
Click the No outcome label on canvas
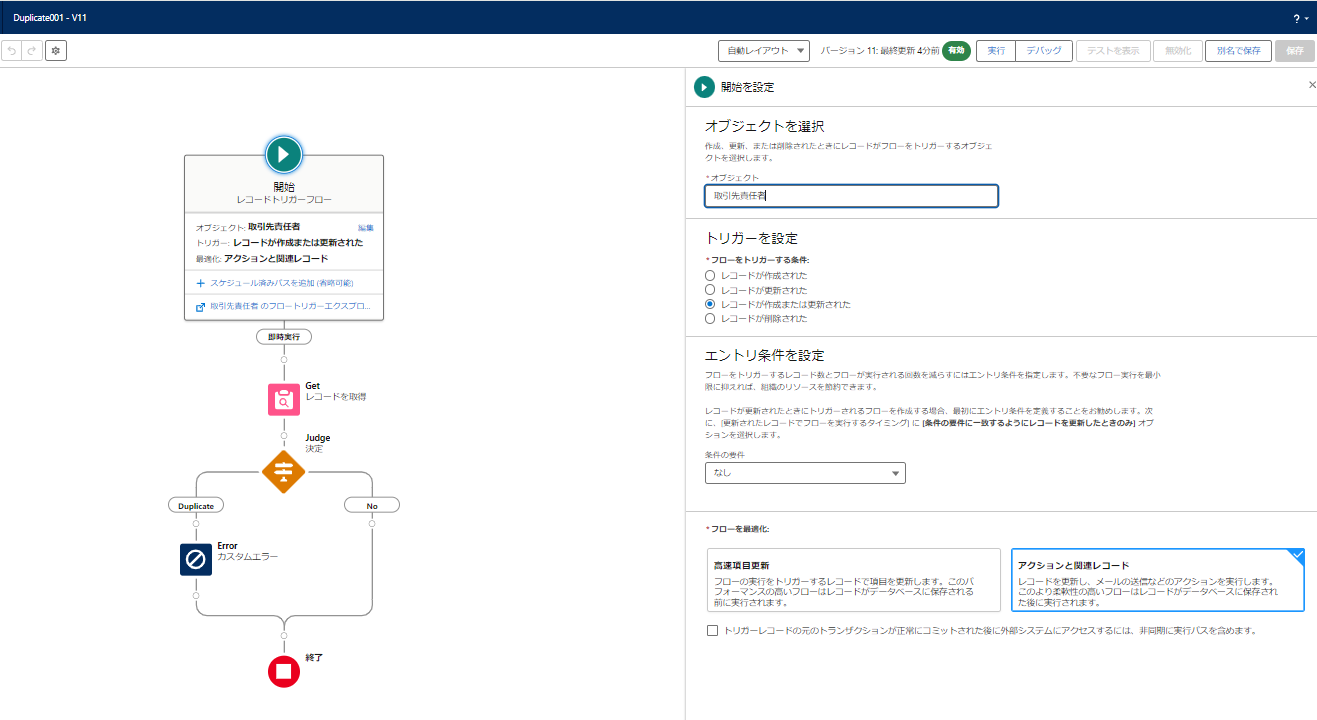click(372, 506)
